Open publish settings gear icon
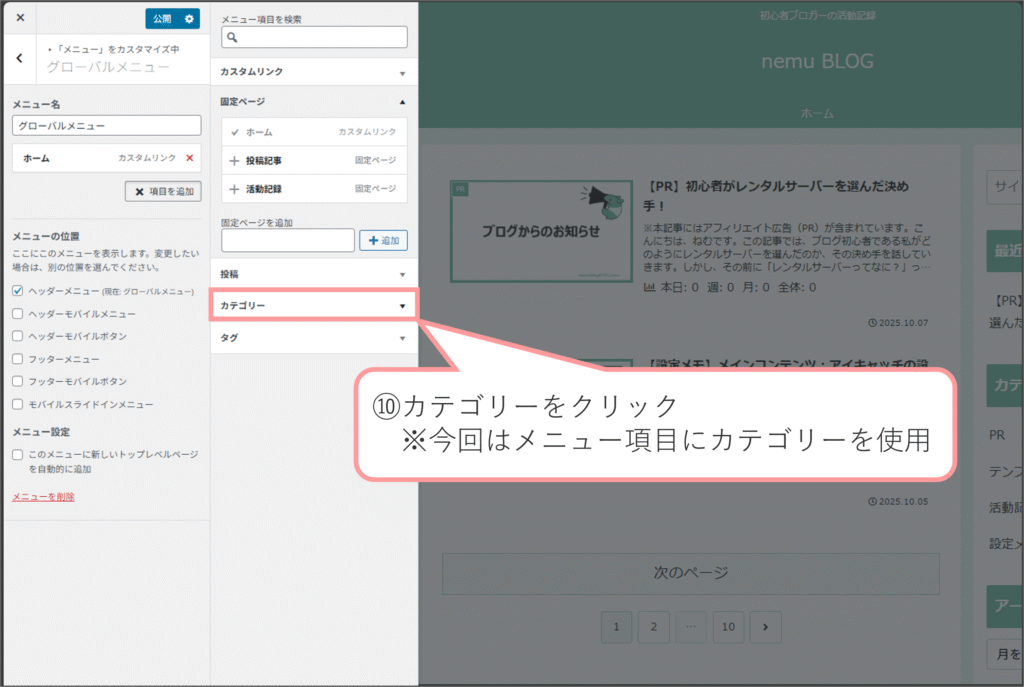Image resolution: width=1024 pixels, height=687 pixels. point(189,18)
